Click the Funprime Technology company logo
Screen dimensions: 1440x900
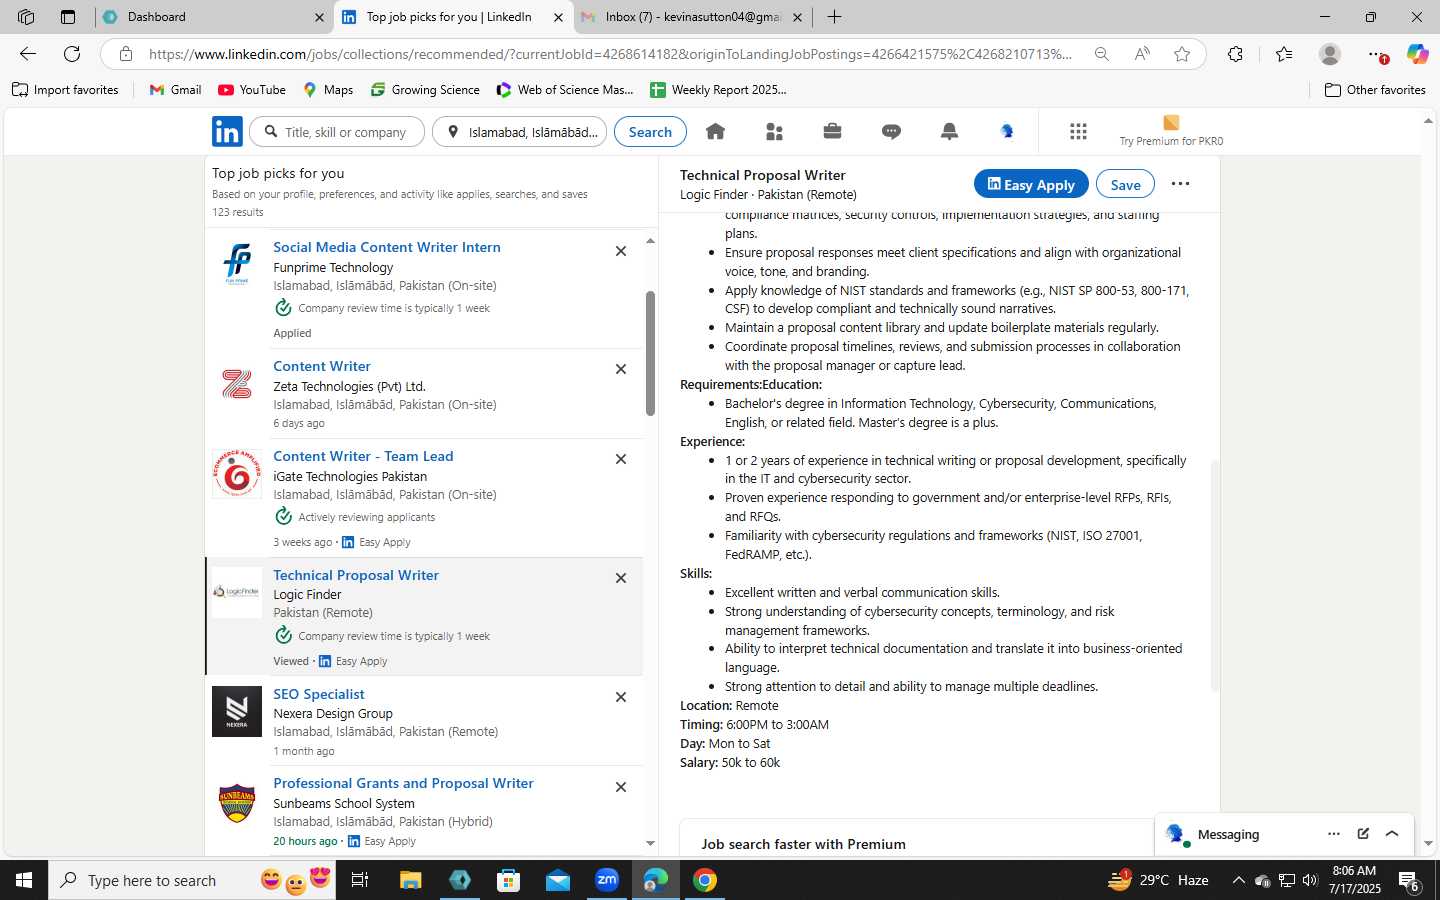click(237, 264)
